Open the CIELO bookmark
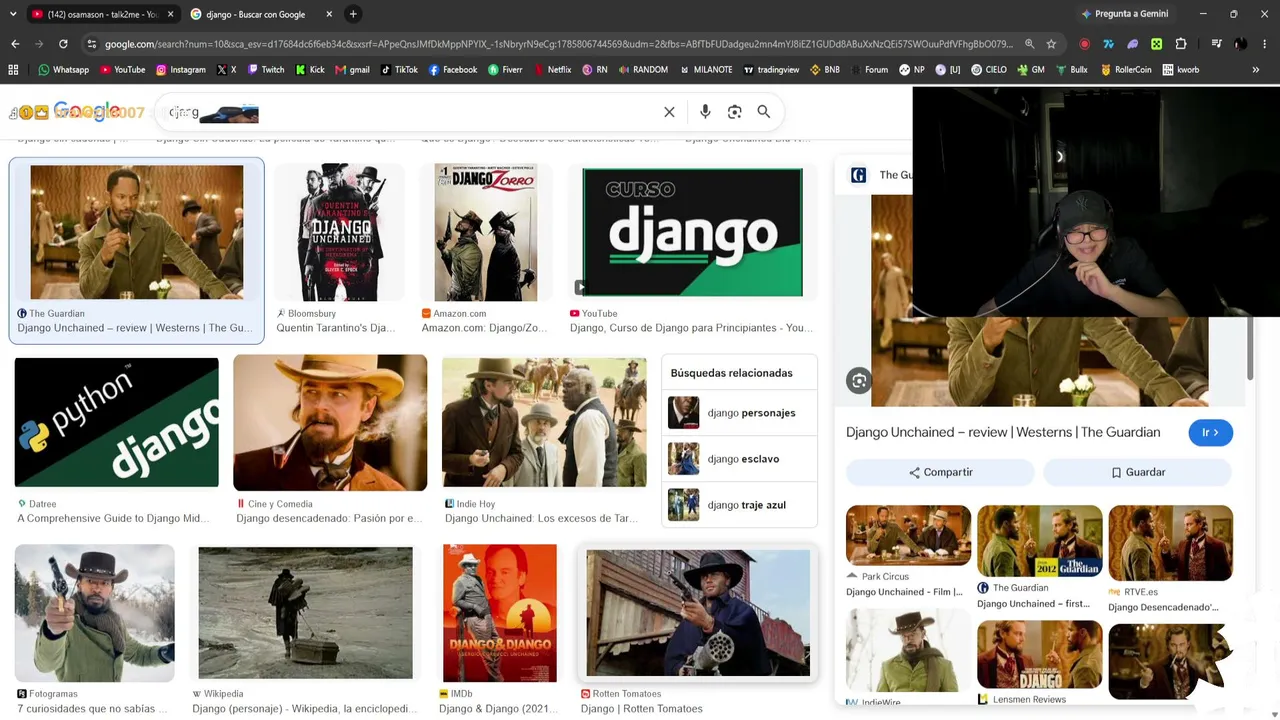1280x720 pixels. pyautogui.click(x=988, y=70)
